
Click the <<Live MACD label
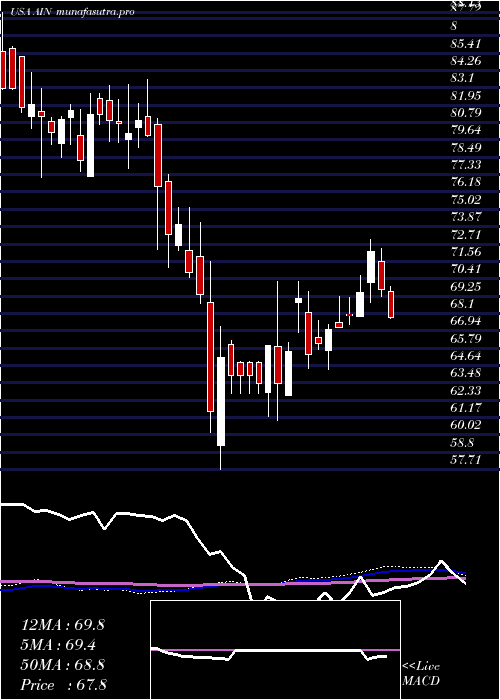(421, 675)
